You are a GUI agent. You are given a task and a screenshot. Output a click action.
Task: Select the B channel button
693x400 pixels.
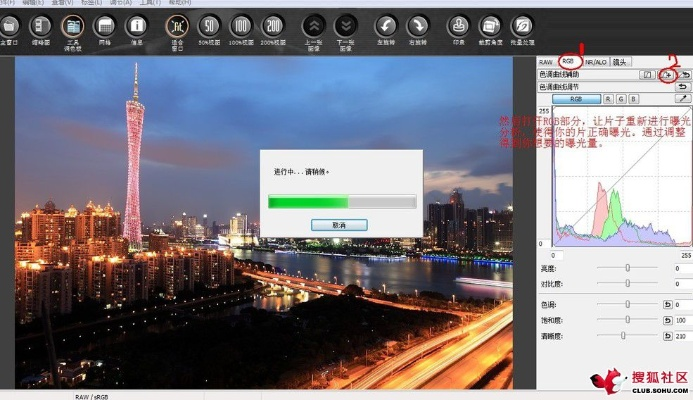point(633,99)
